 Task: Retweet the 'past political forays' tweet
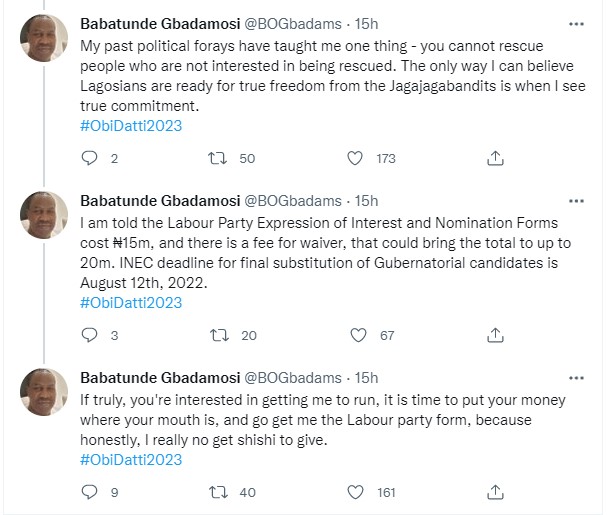pyautogui.click(x=217, y=158)
